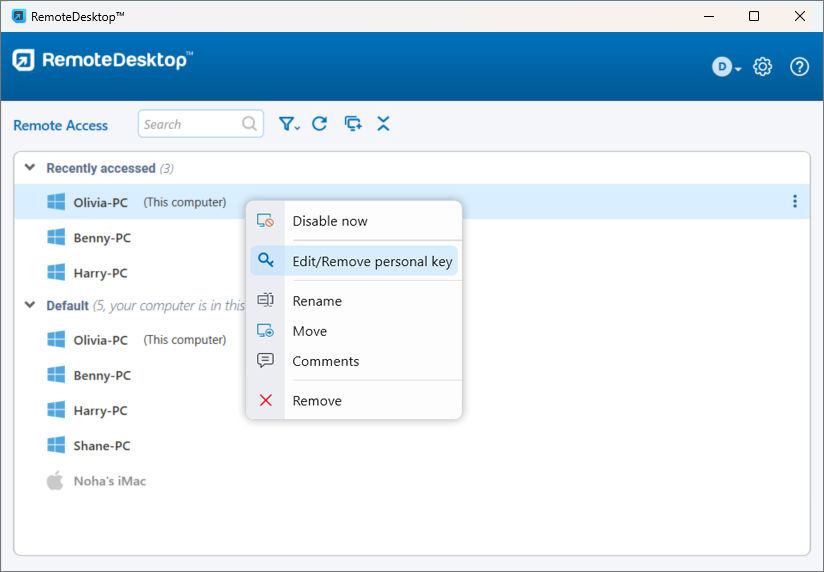Screen dimensions: 824x572
Task: Select Rename in the context menu
Action: click(316, 301)
